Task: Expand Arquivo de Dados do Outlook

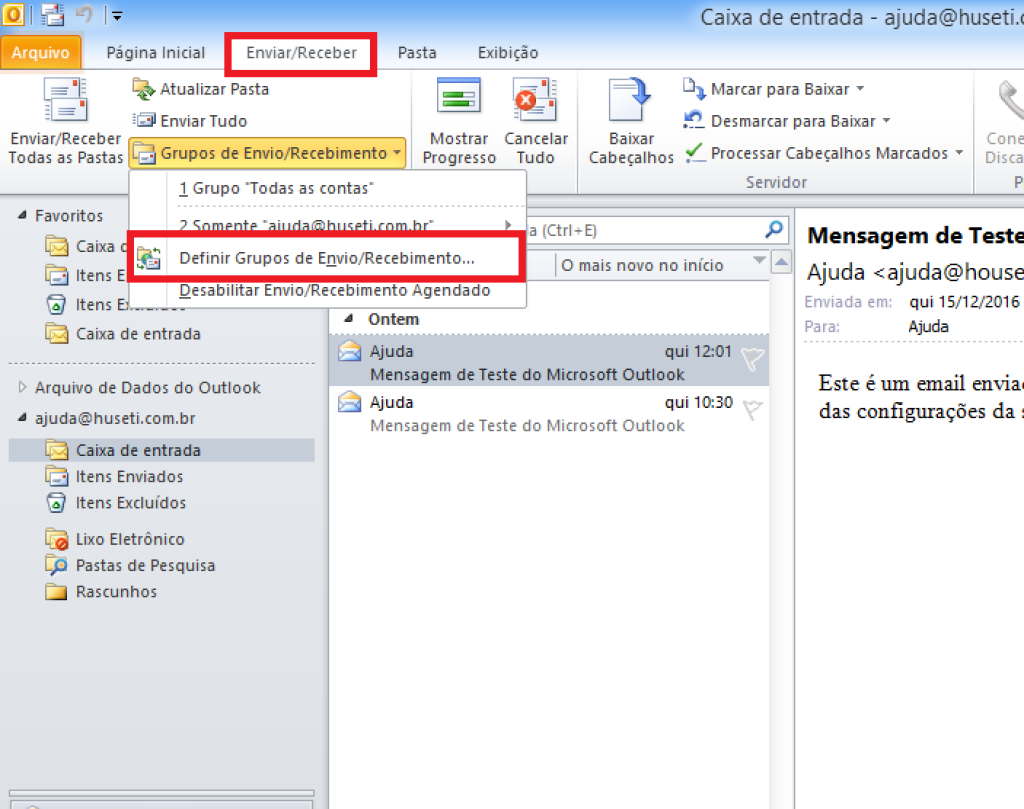Action: click(22, 387)
